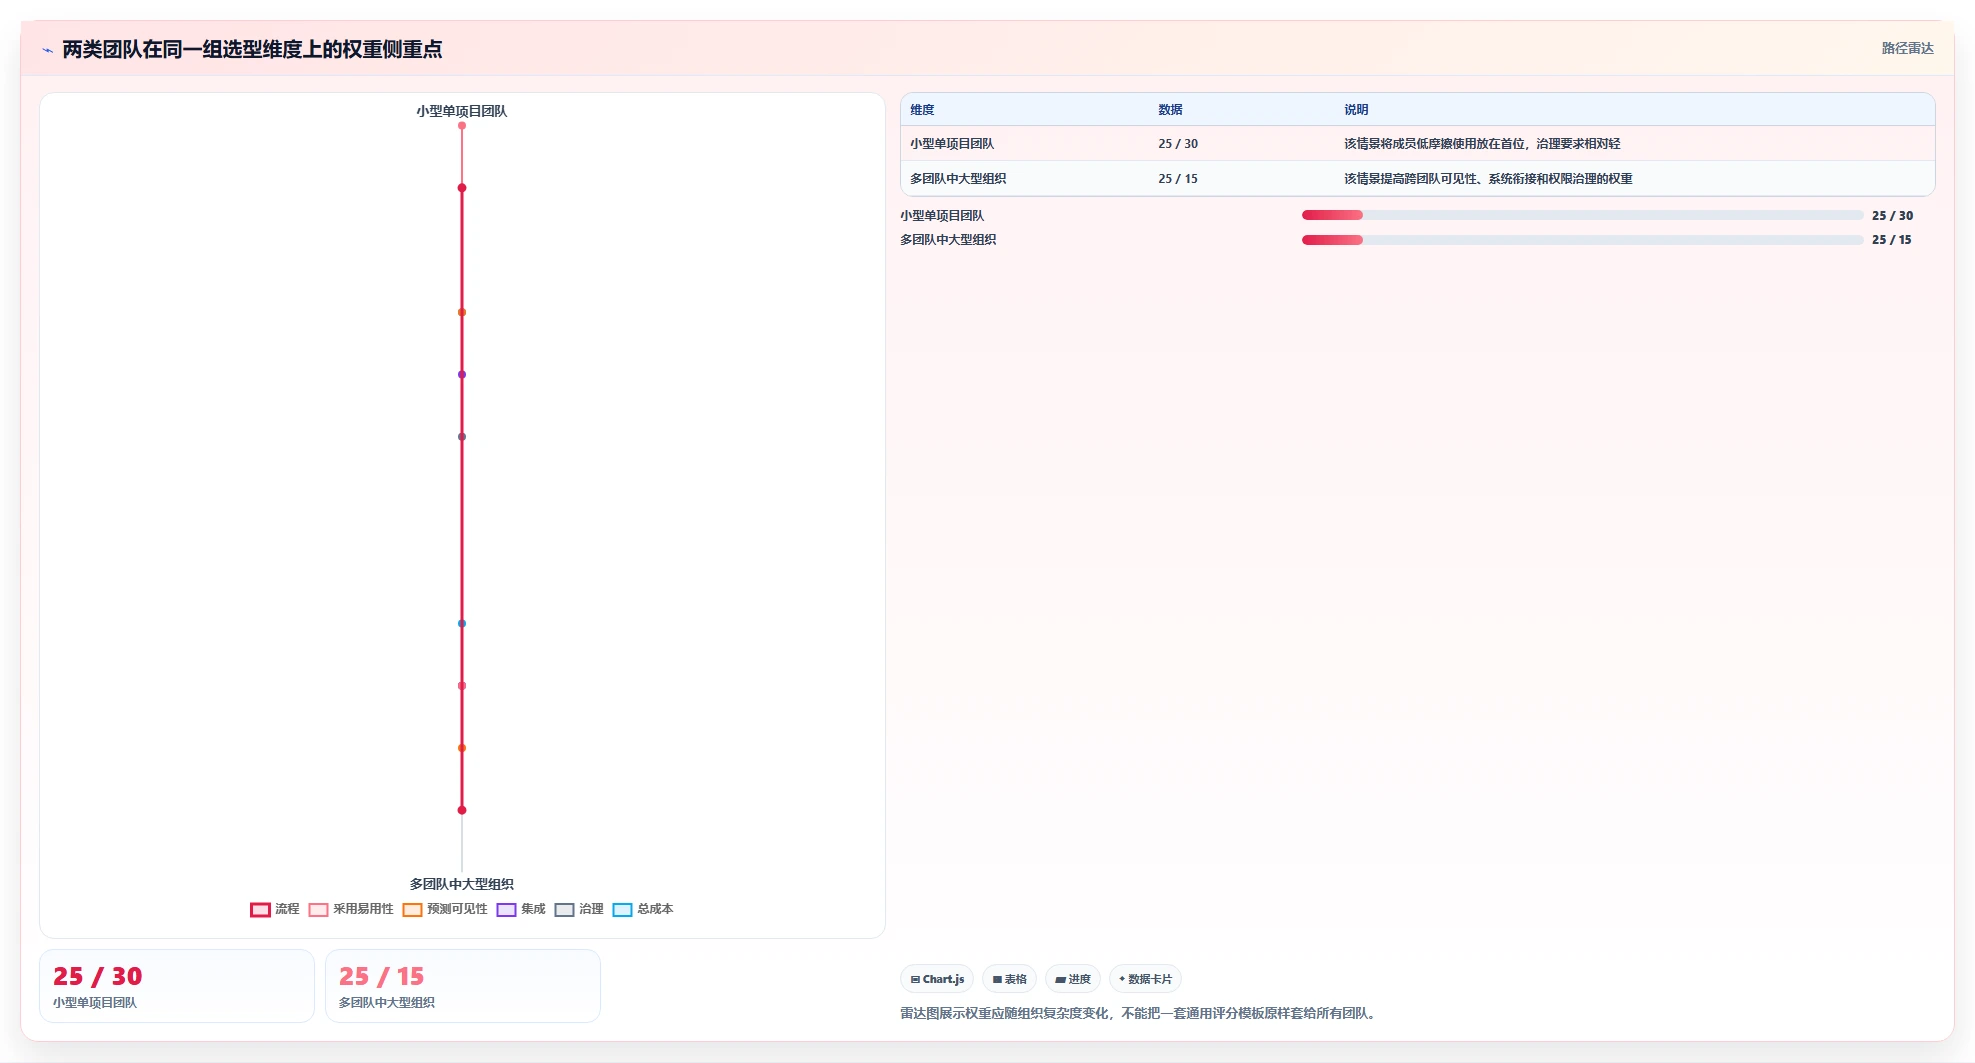Click the blue data point on the radar axis
This screenshot has width=1975, height=1063.
[x=462, y=623]
